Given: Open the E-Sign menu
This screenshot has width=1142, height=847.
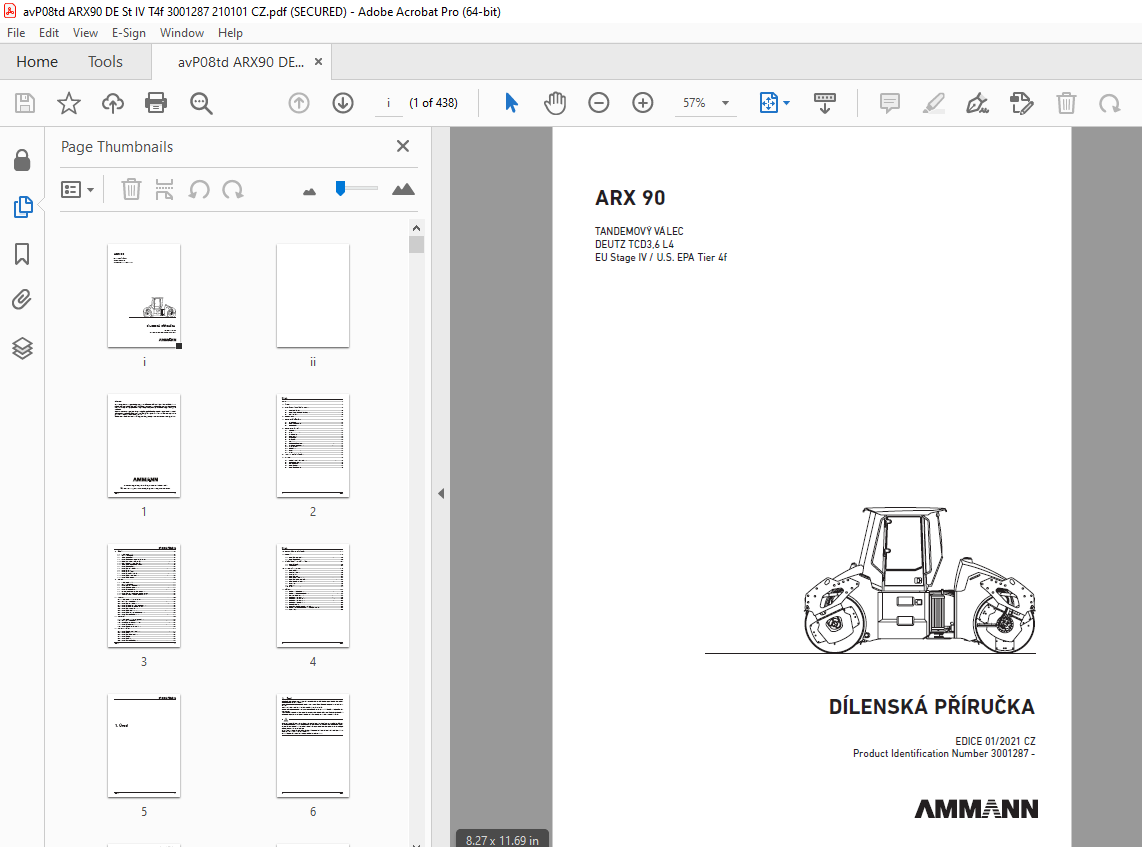Looking at the screenshot, I should click(128, 33).
